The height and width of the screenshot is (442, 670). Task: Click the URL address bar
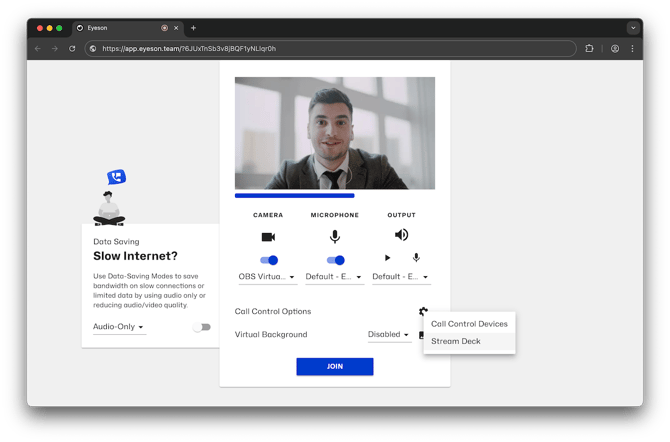330,48
